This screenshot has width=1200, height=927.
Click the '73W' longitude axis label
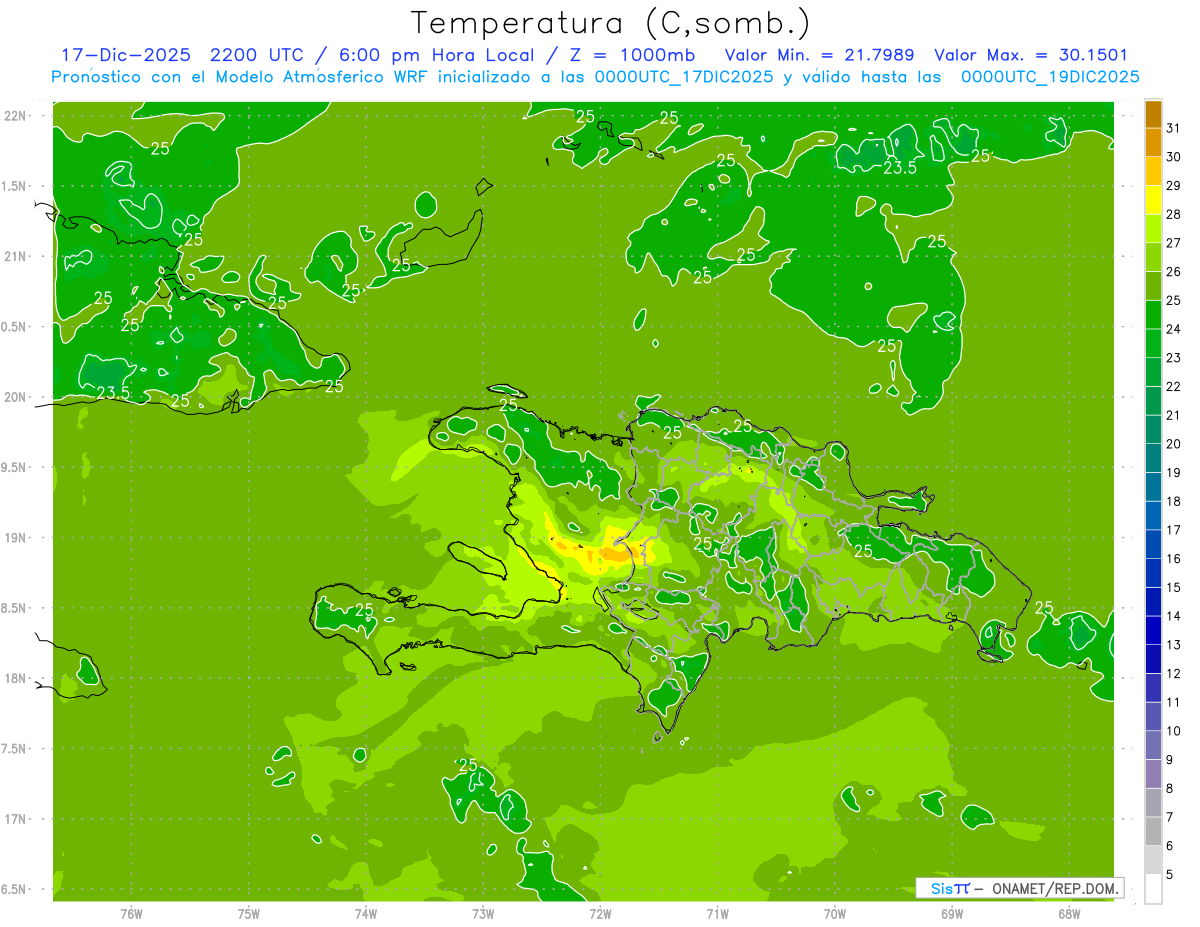483,914
